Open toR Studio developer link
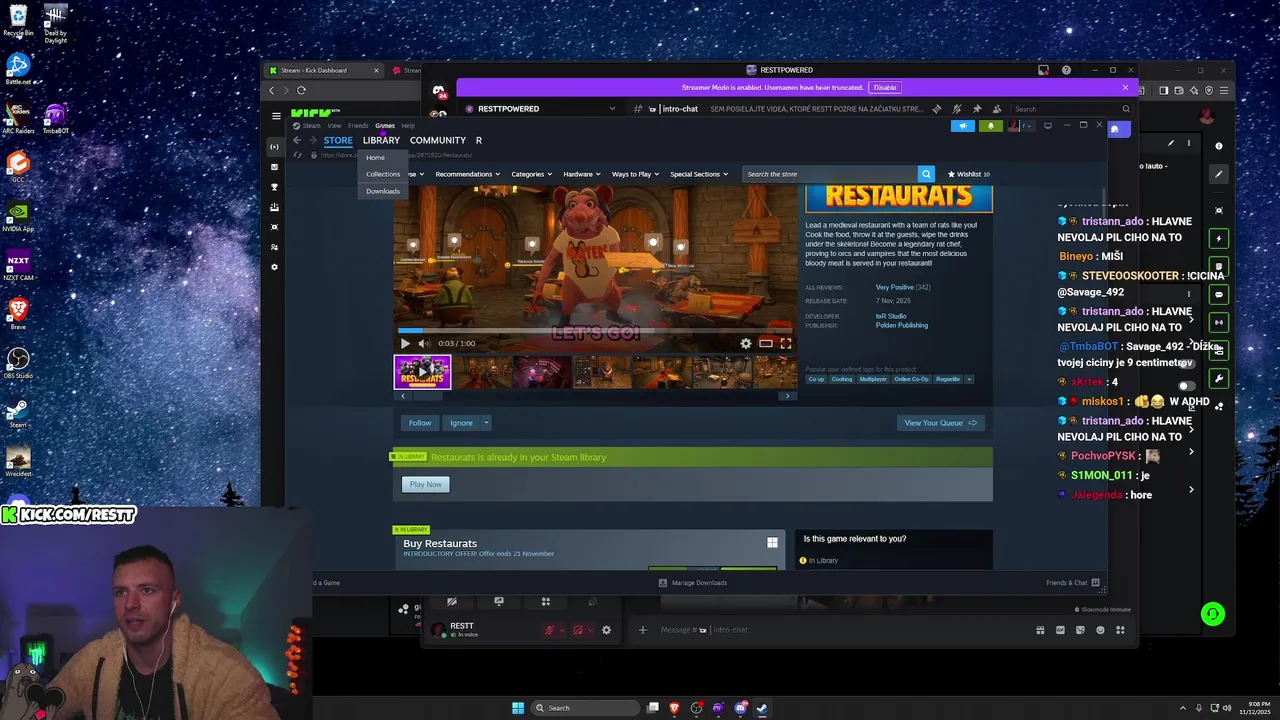Image resolution: width=1280 pixels, height=720 pixels. (891, 316)
